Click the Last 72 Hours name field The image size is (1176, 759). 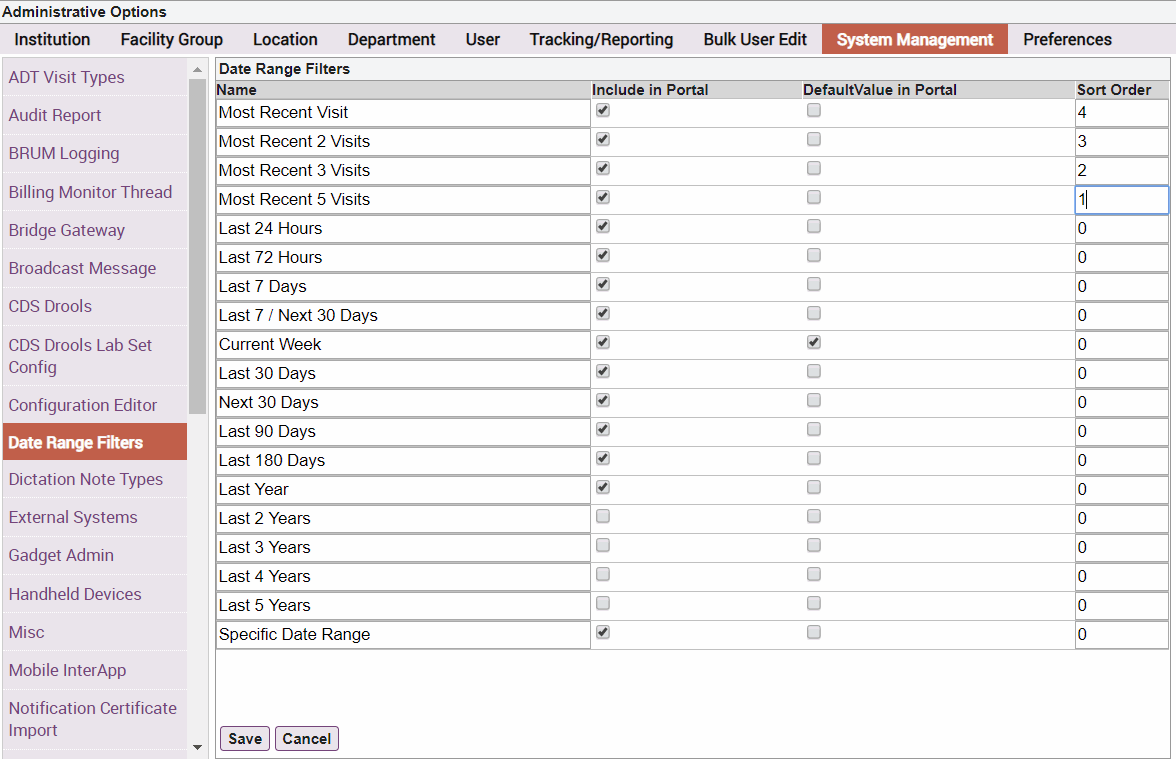tap(404, 258)
